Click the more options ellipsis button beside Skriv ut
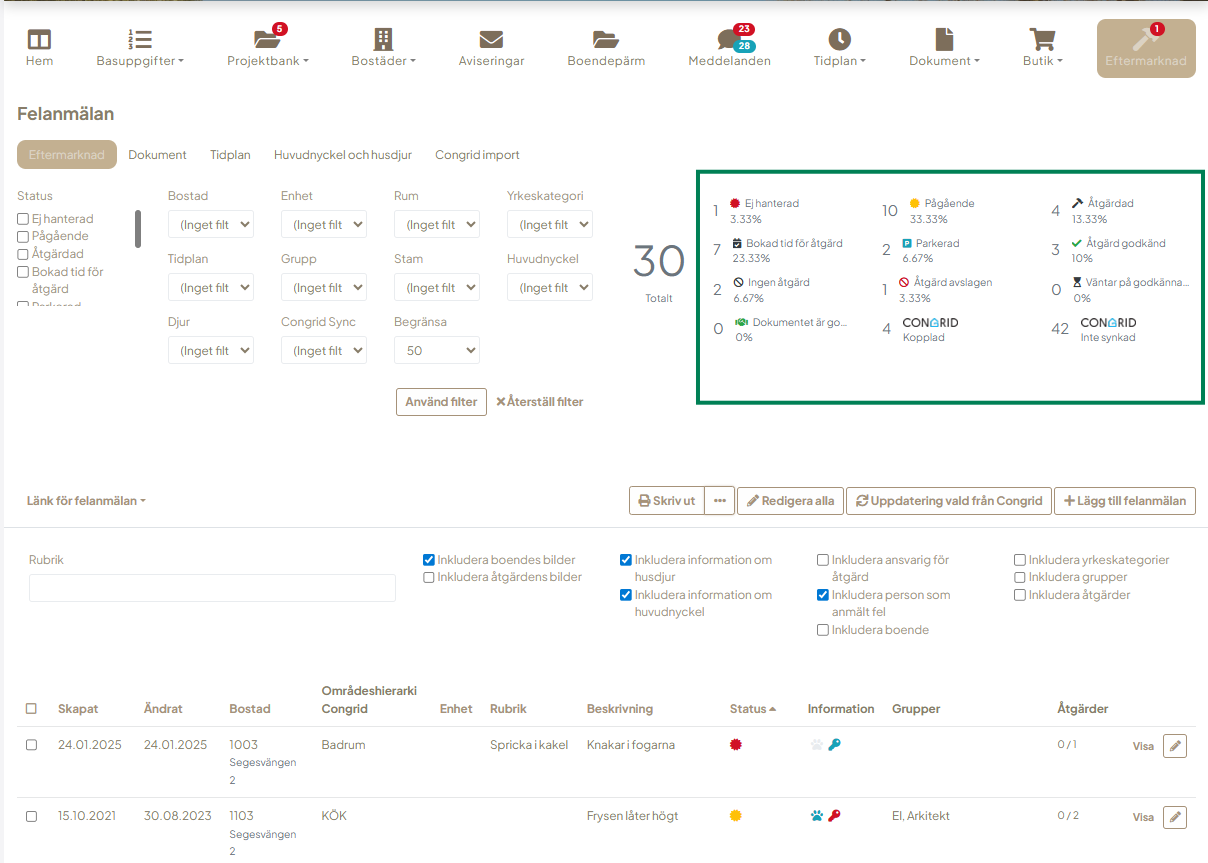This screenshot has height=863, width=1208. pos(720,501)
